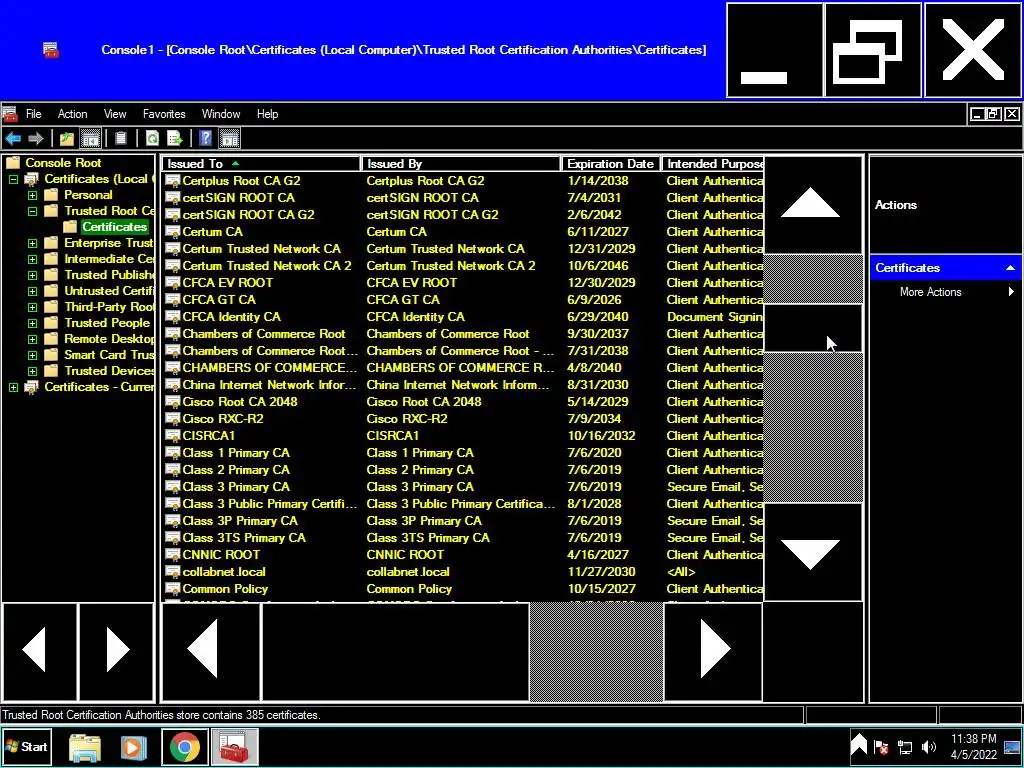Select the Class 1 Primary CA certificate
Image resolution: width=1024 pixels, height=768 pixels.
462,453
